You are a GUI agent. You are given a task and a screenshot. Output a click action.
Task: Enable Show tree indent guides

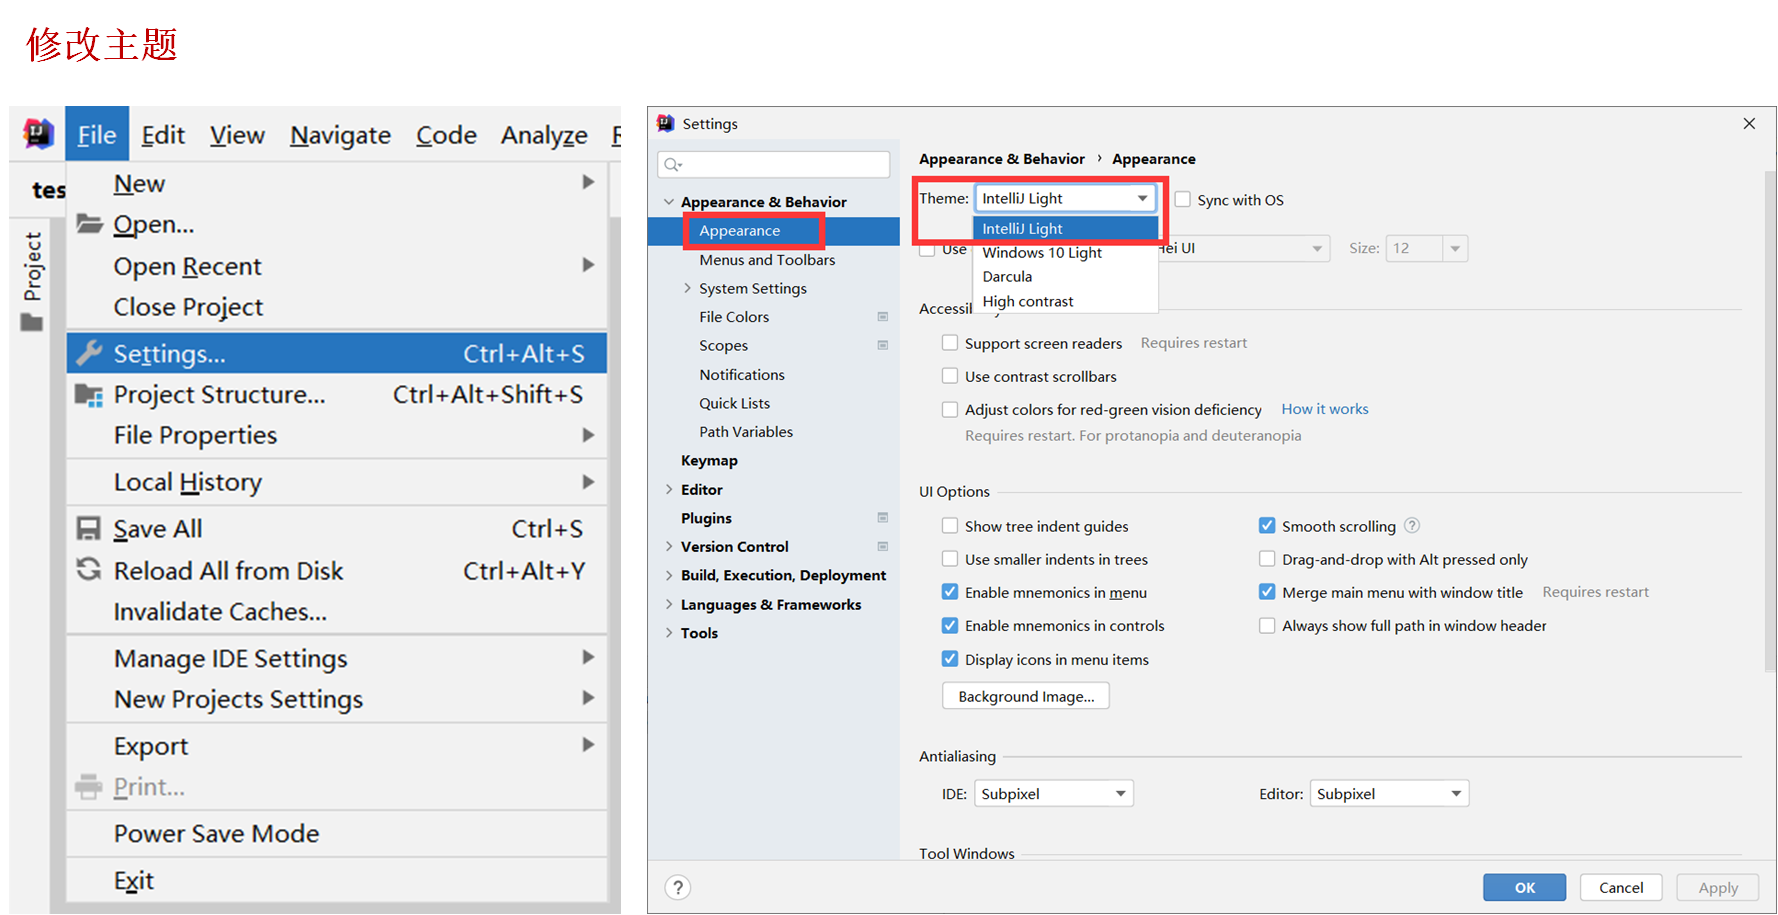tap(950, 526)
